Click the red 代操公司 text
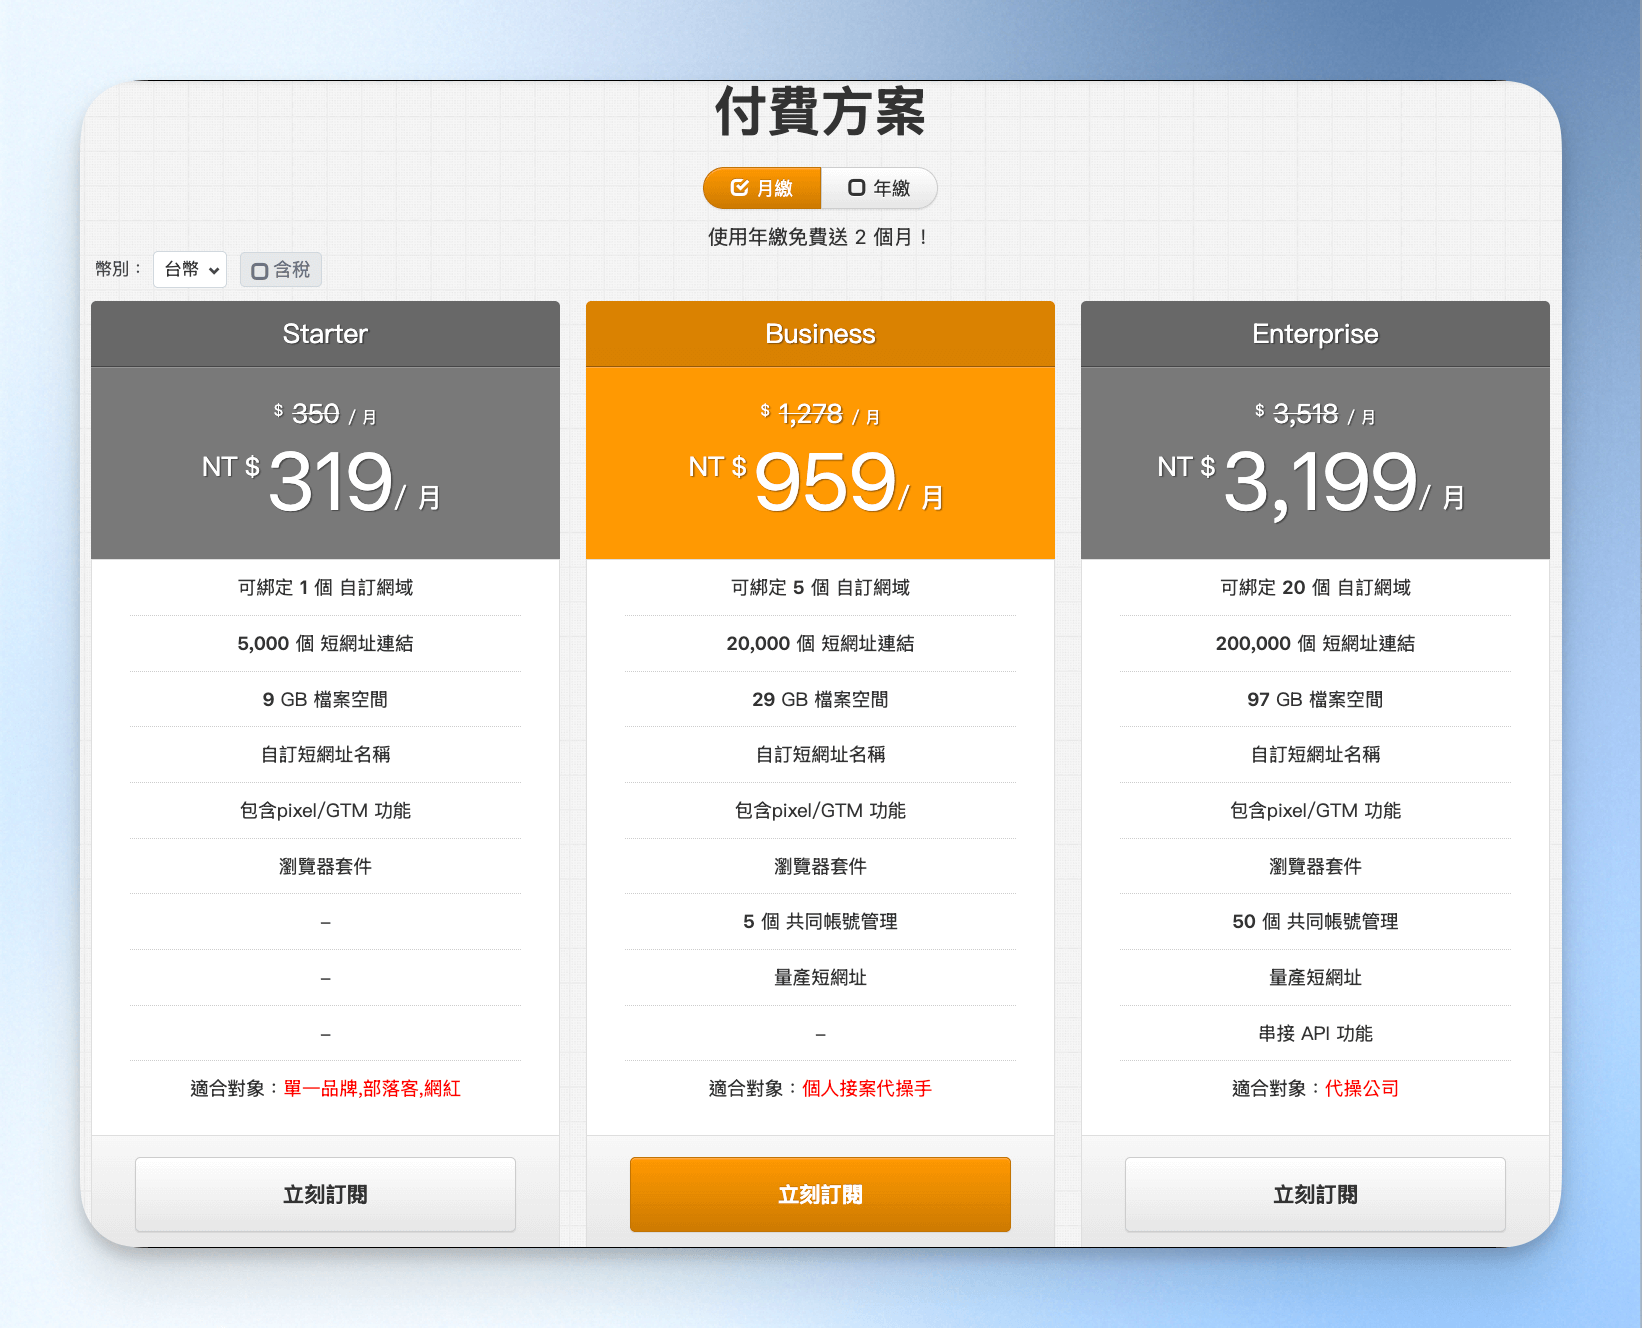The width and height of the screenshot is (1642, 1328). click(1362, 1089)
